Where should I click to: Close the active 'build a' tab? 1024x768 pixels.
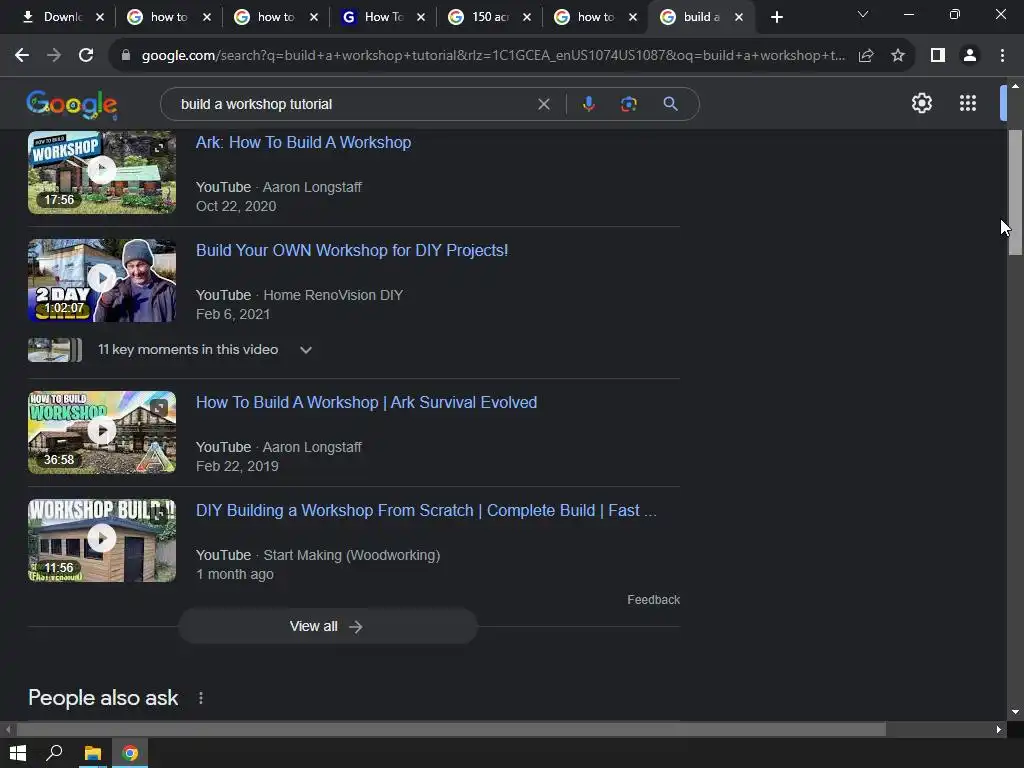pyautogui.click(x=739, y=17)
